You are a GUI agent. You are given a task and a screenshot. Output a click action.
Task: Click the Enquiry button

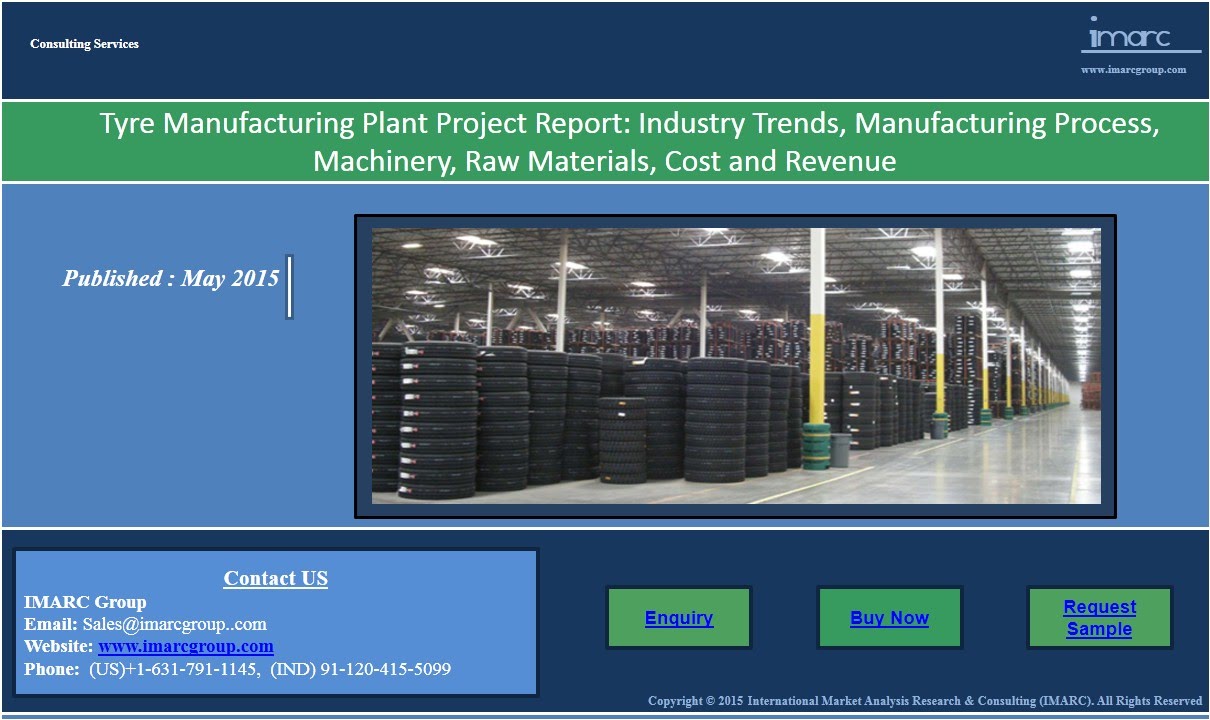click(679, 618)
